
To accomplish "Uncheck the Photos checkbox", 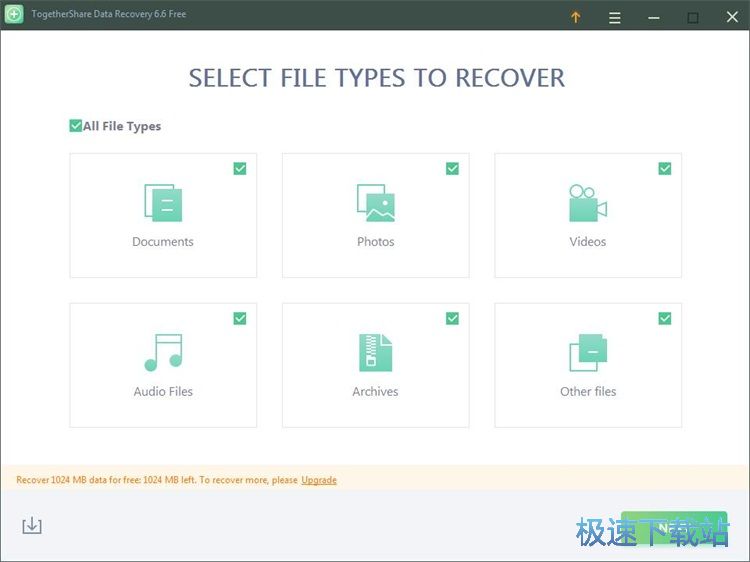I will coord(452,169).
